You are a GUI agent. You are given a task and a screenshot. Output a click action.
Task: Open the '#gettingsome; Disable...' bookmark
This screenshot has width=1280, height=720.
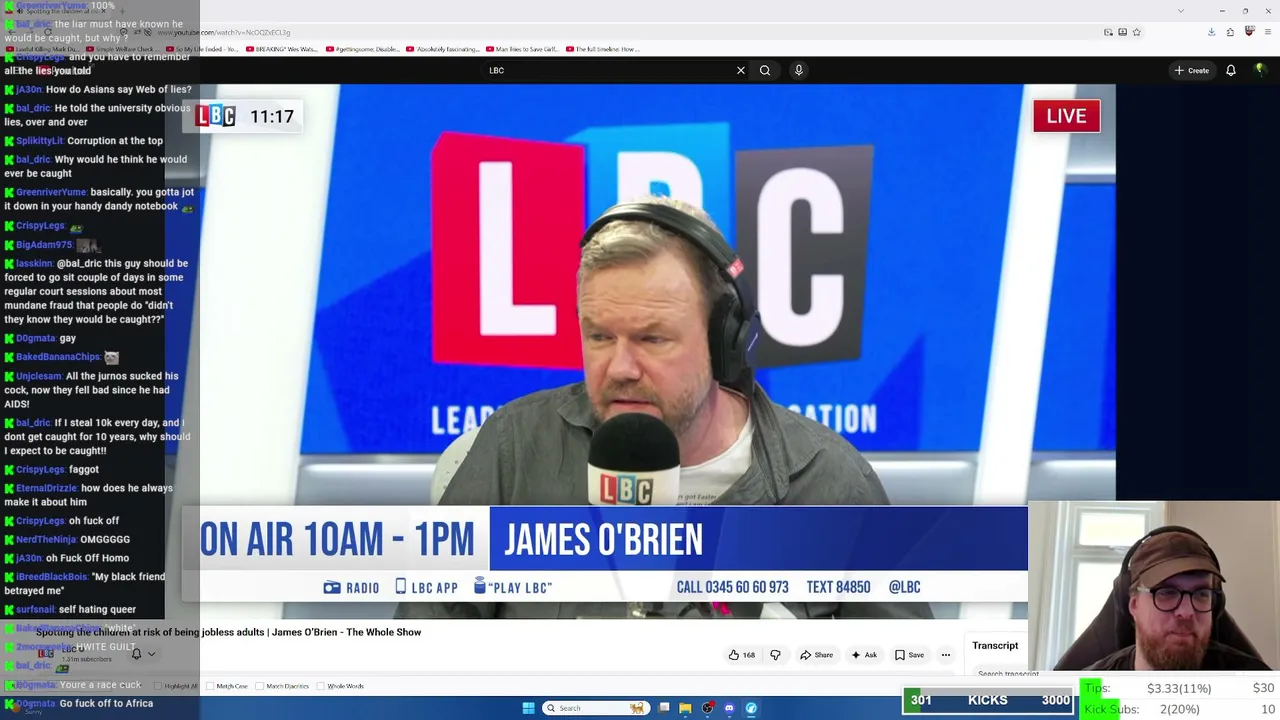coord(362,49)
